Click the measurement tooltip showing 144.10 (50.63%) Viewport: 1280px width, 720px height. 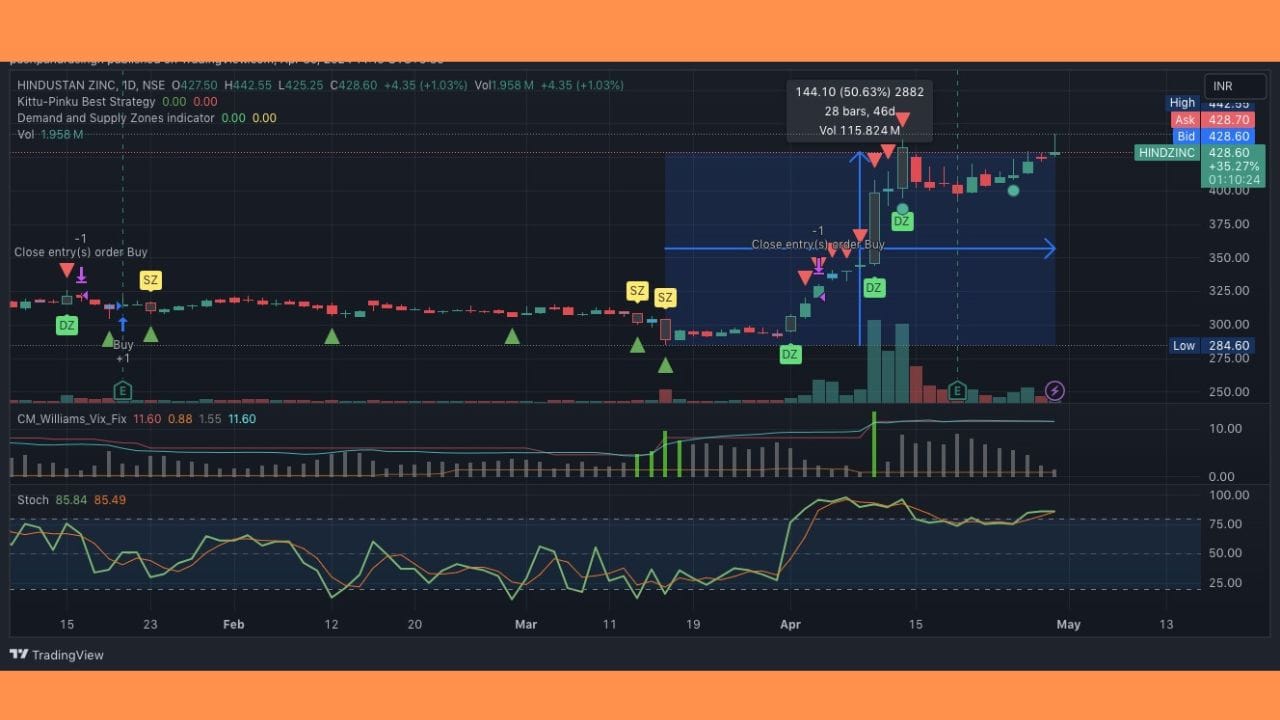pyautogui.click(x=859, y=110)
